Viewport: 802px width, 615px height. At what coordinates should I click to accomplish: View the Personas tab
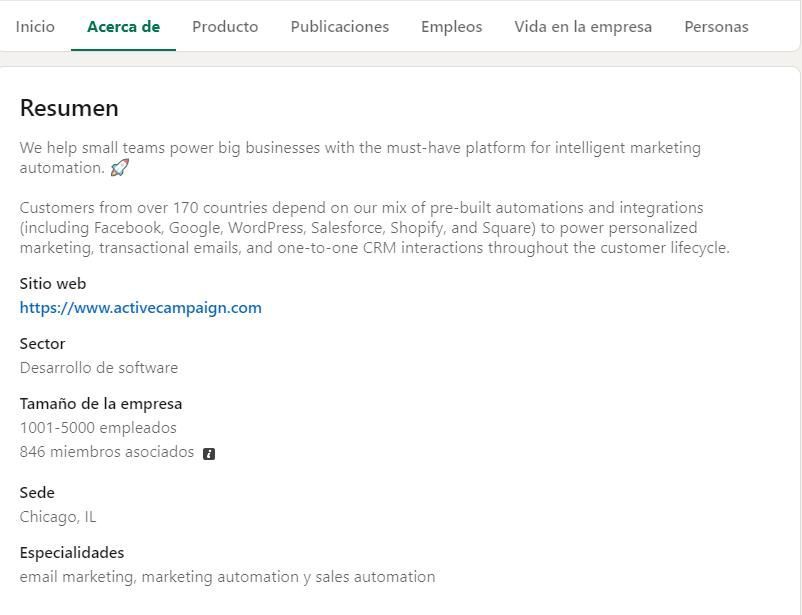pos(716,27)
